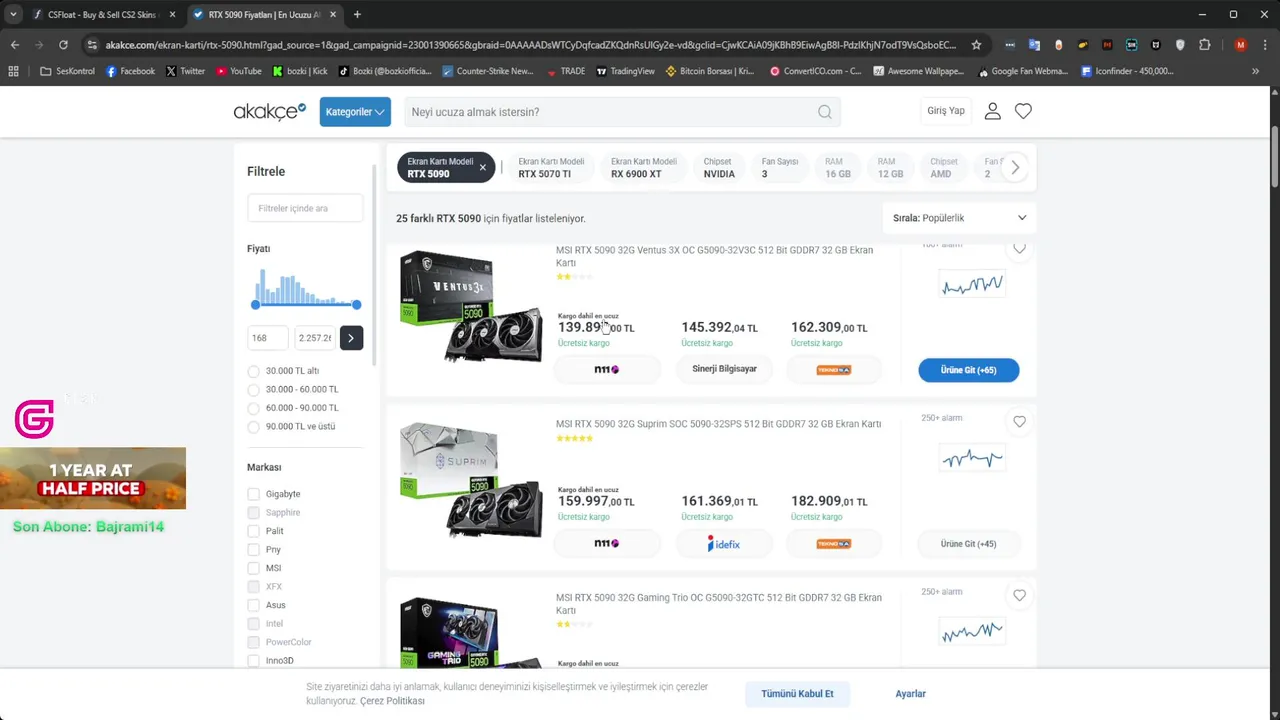Open the n11 seller logo for Ventus 3X

[607, 369]
